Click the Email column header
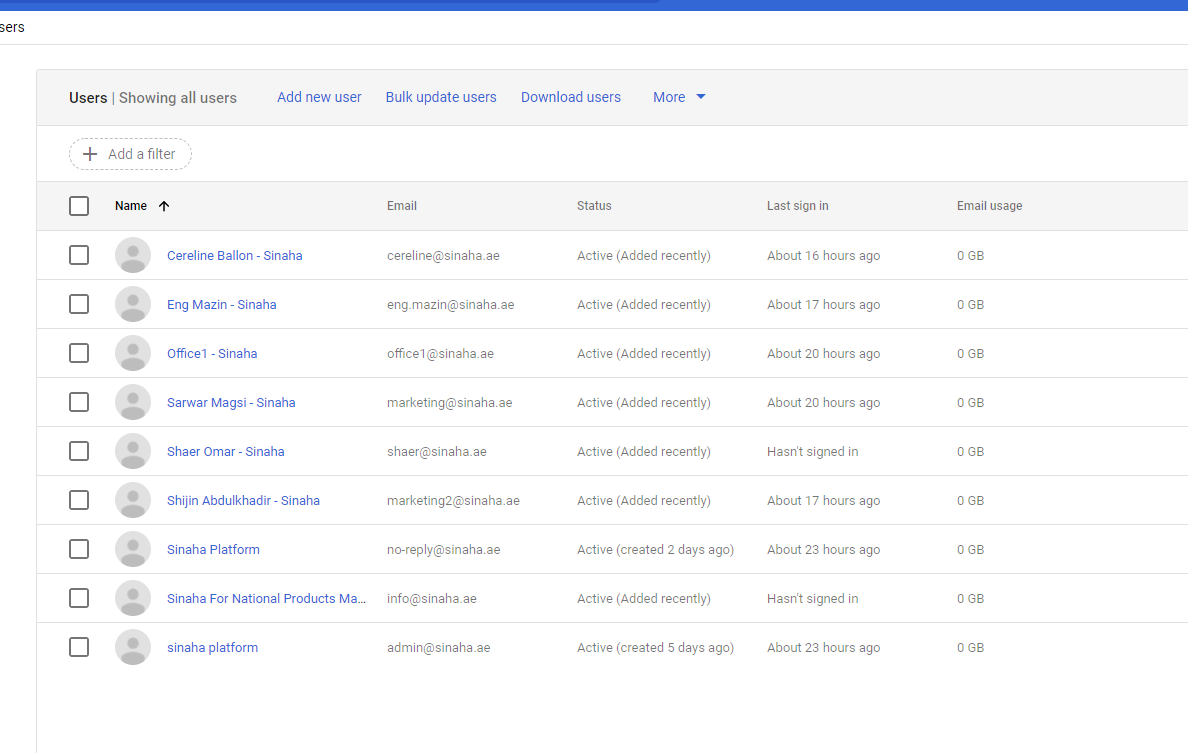This screenshot has width=1188, height=753. pos(402,206)
